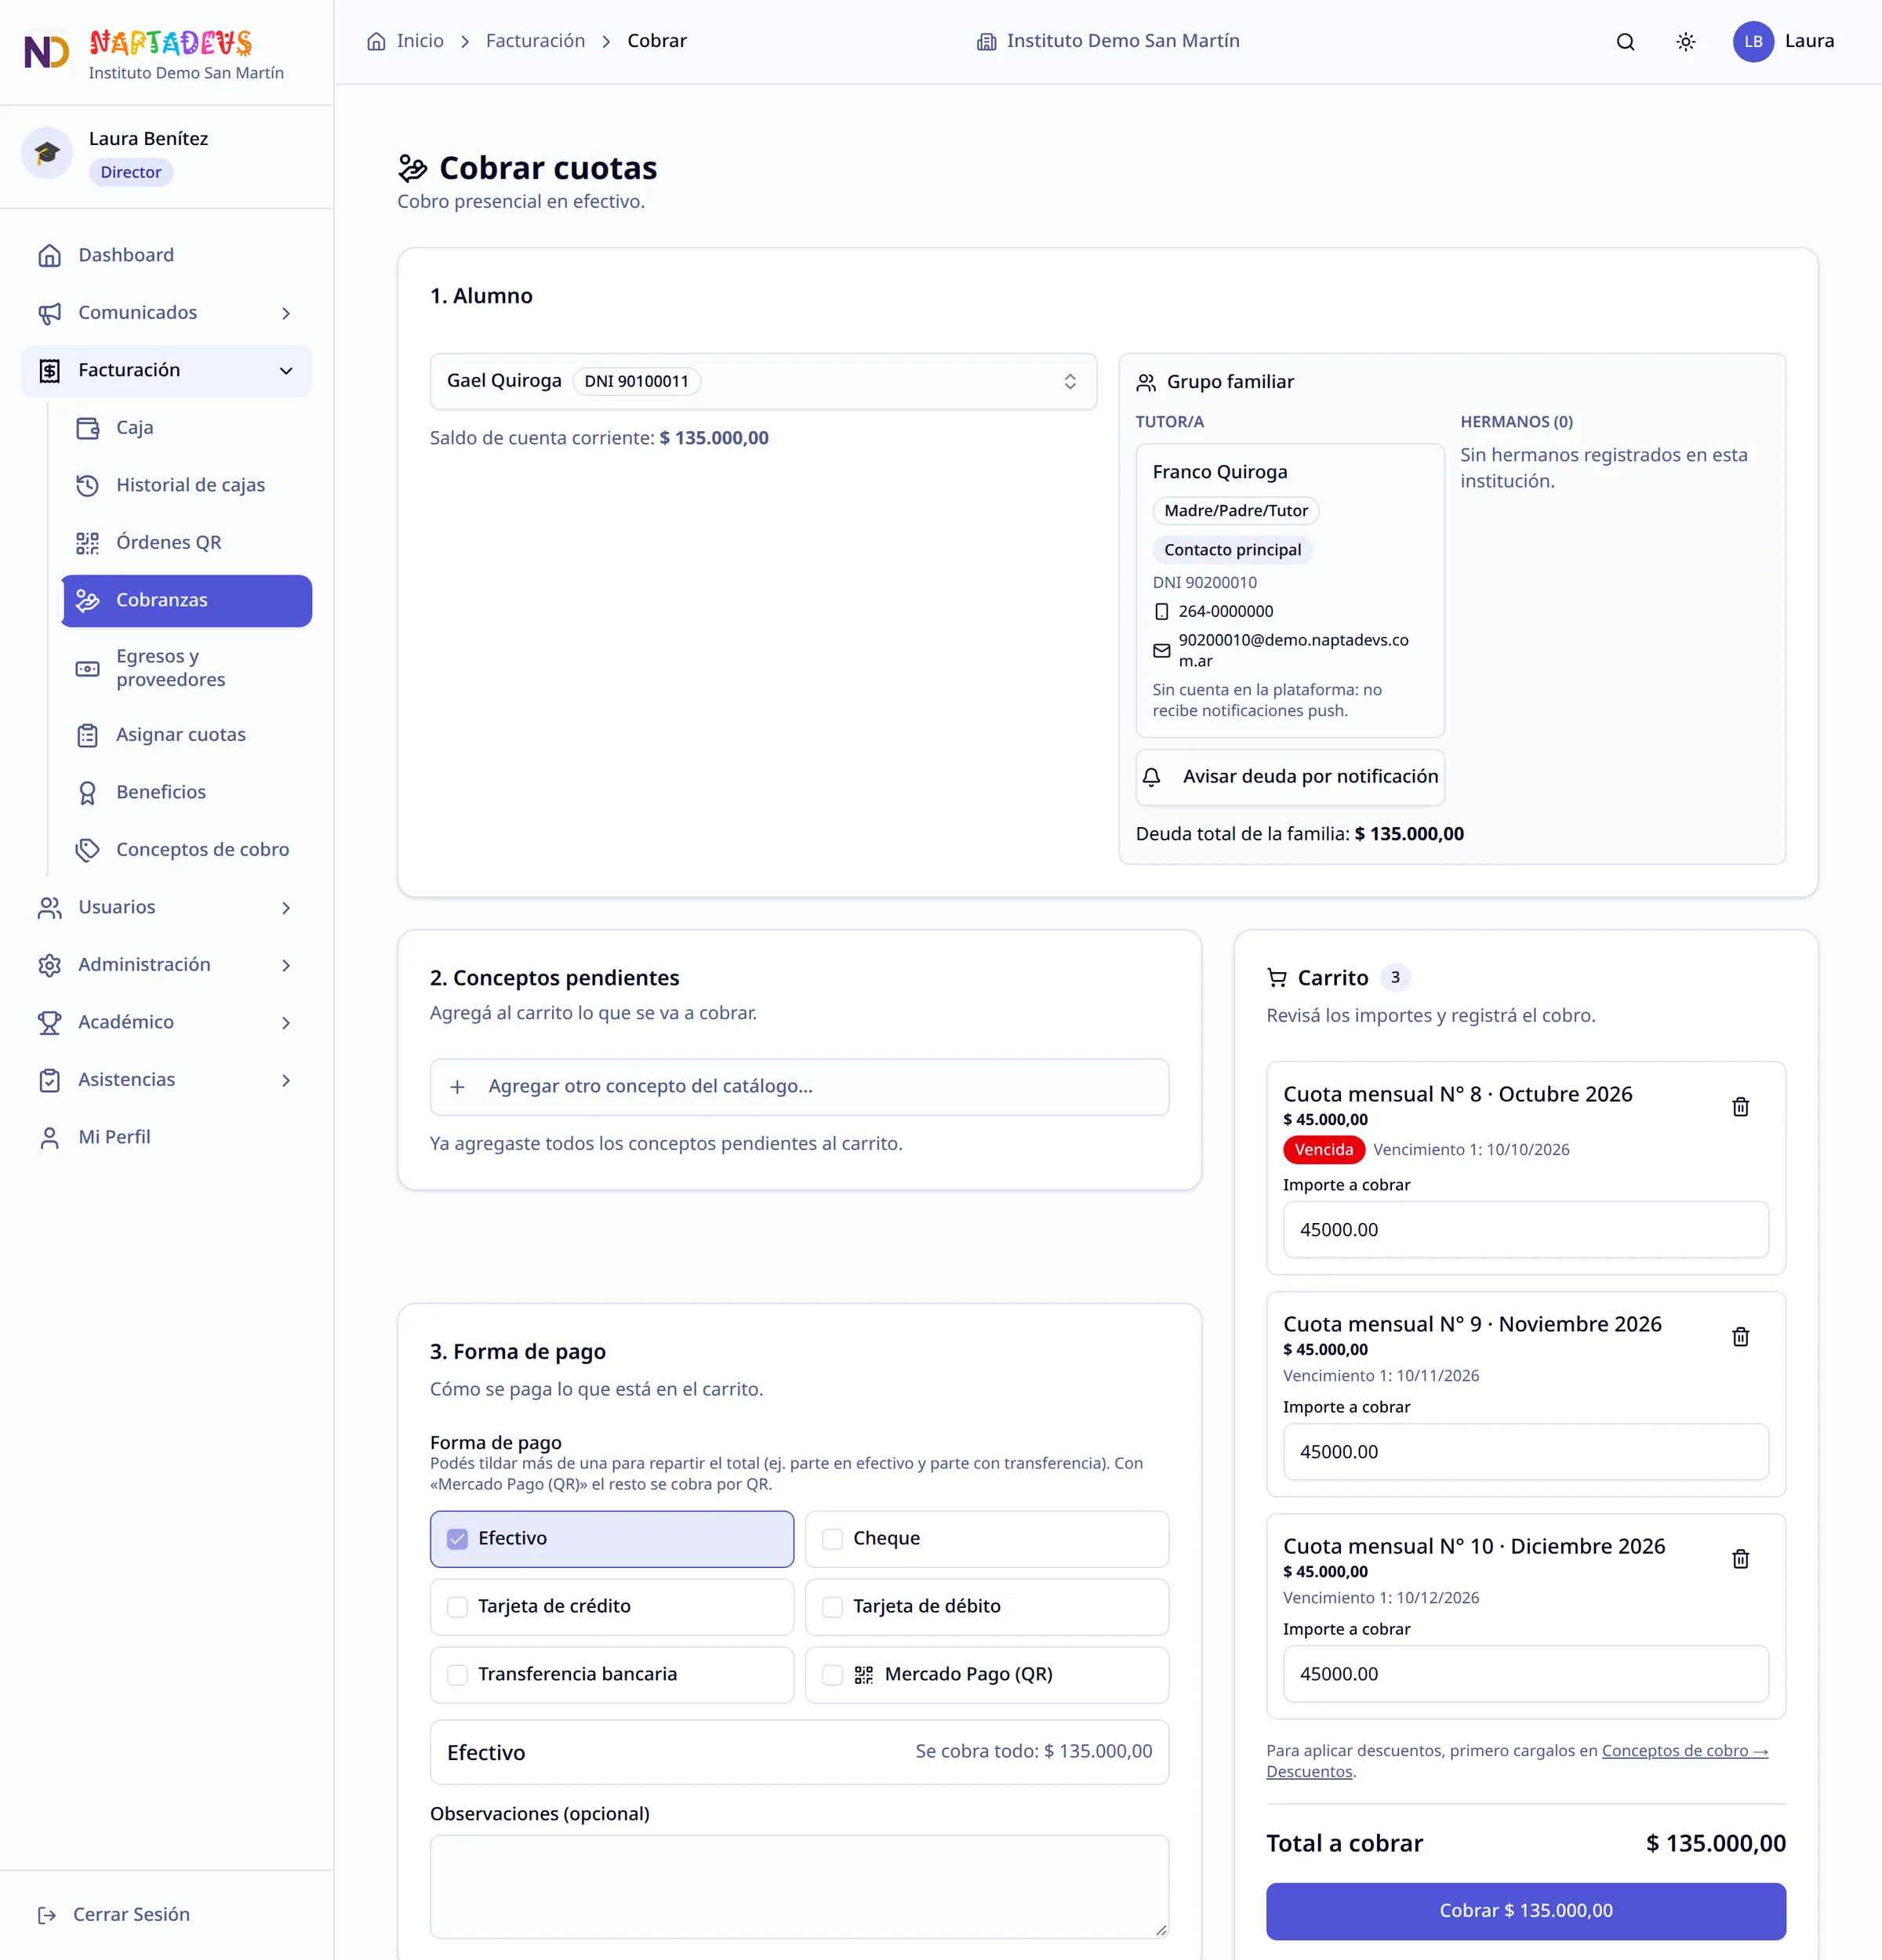Remove Cuota mensual N° 10 trash icon
The image size is (1882, 1960).
tap(1740, 1559)
